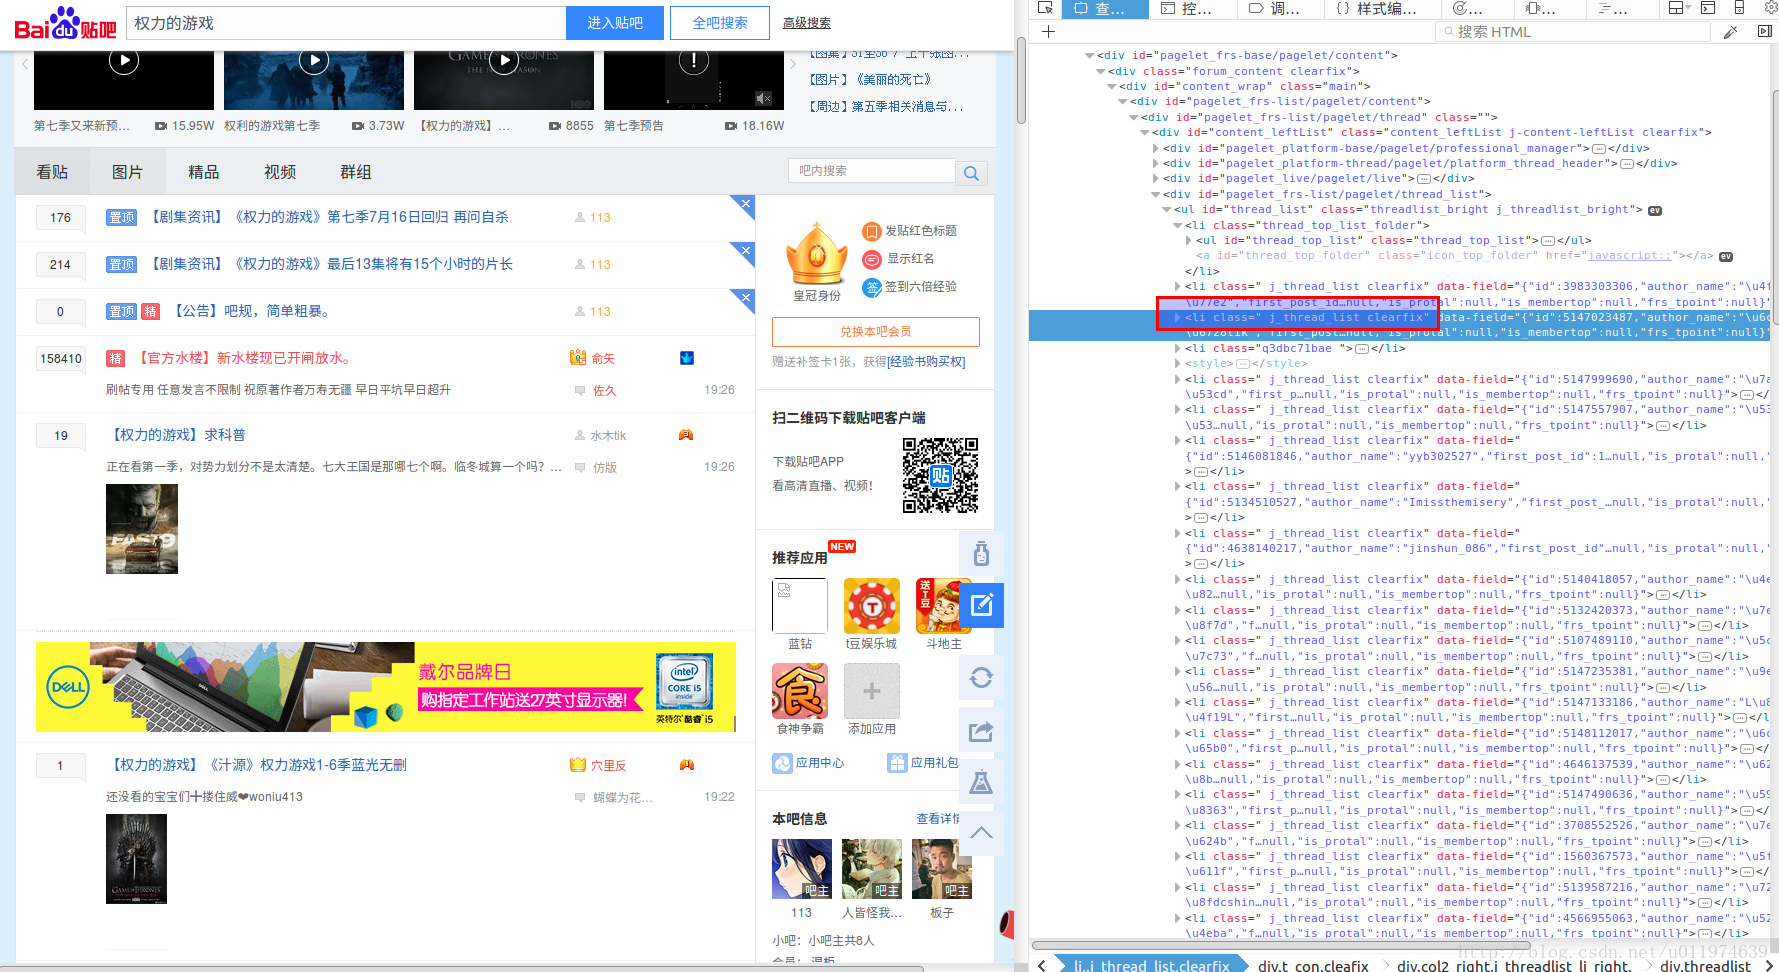Click the 添加应用 plus tile

coord(872,691)
